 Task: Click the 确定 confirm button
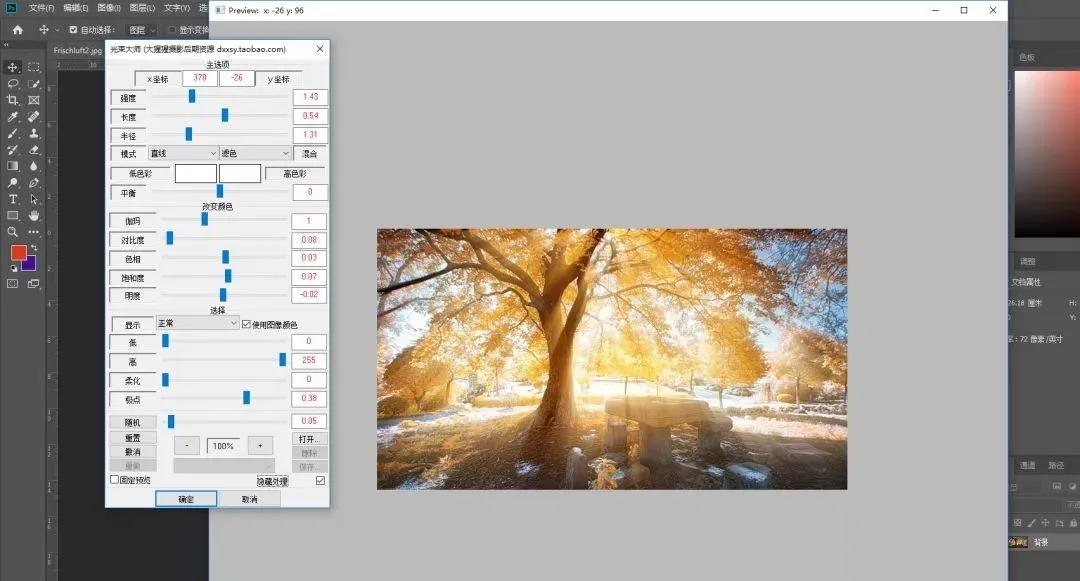185,499
